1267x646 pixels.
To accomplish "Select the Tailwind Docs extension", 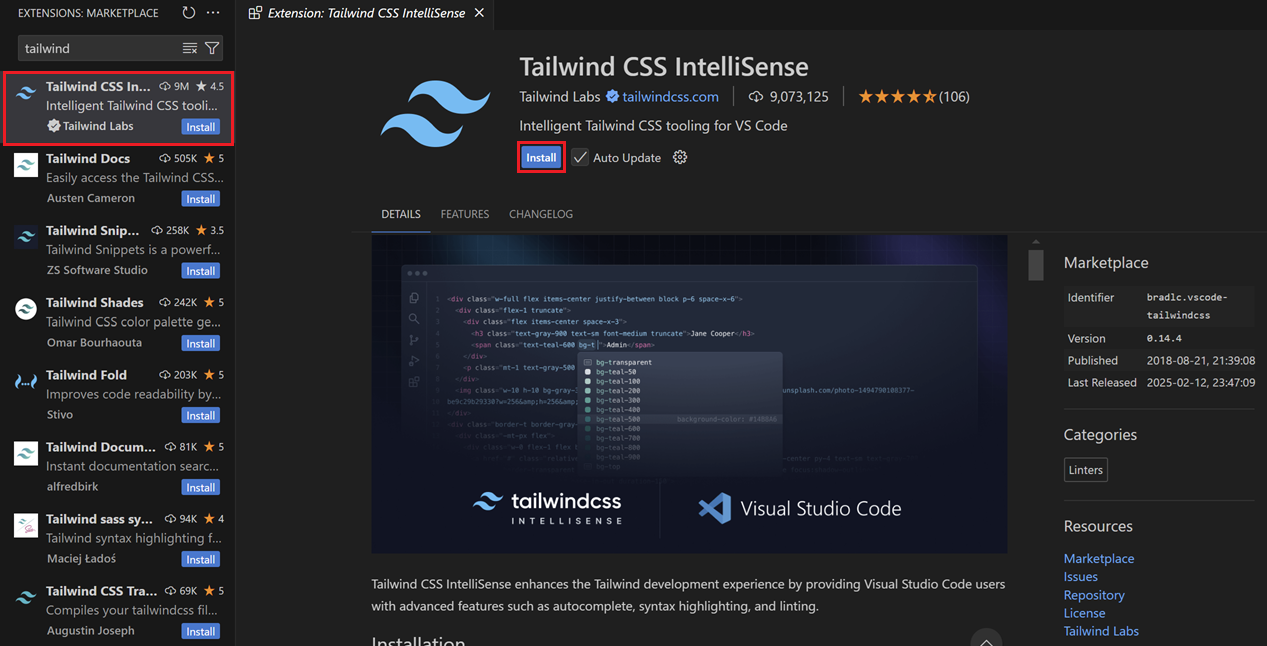I will (118, 178).
